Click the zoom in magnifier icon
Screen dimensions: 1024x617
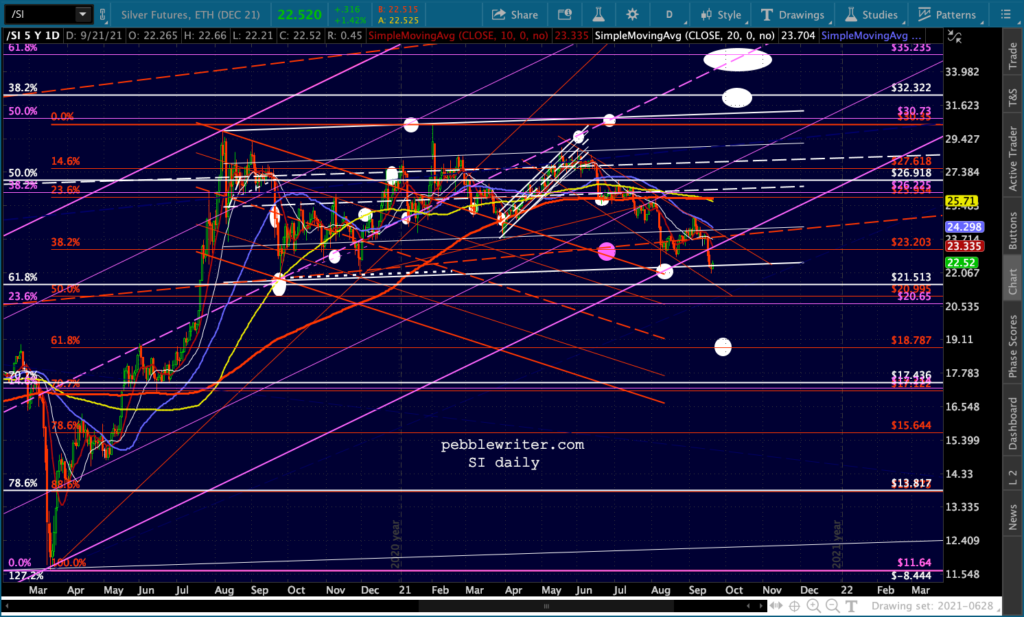813,607
